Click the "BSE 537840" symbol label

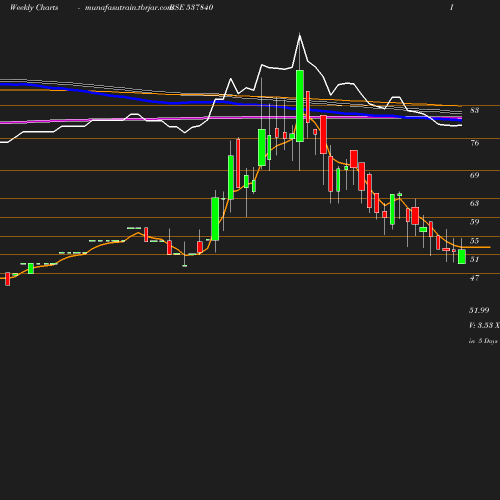click(192, 8)
